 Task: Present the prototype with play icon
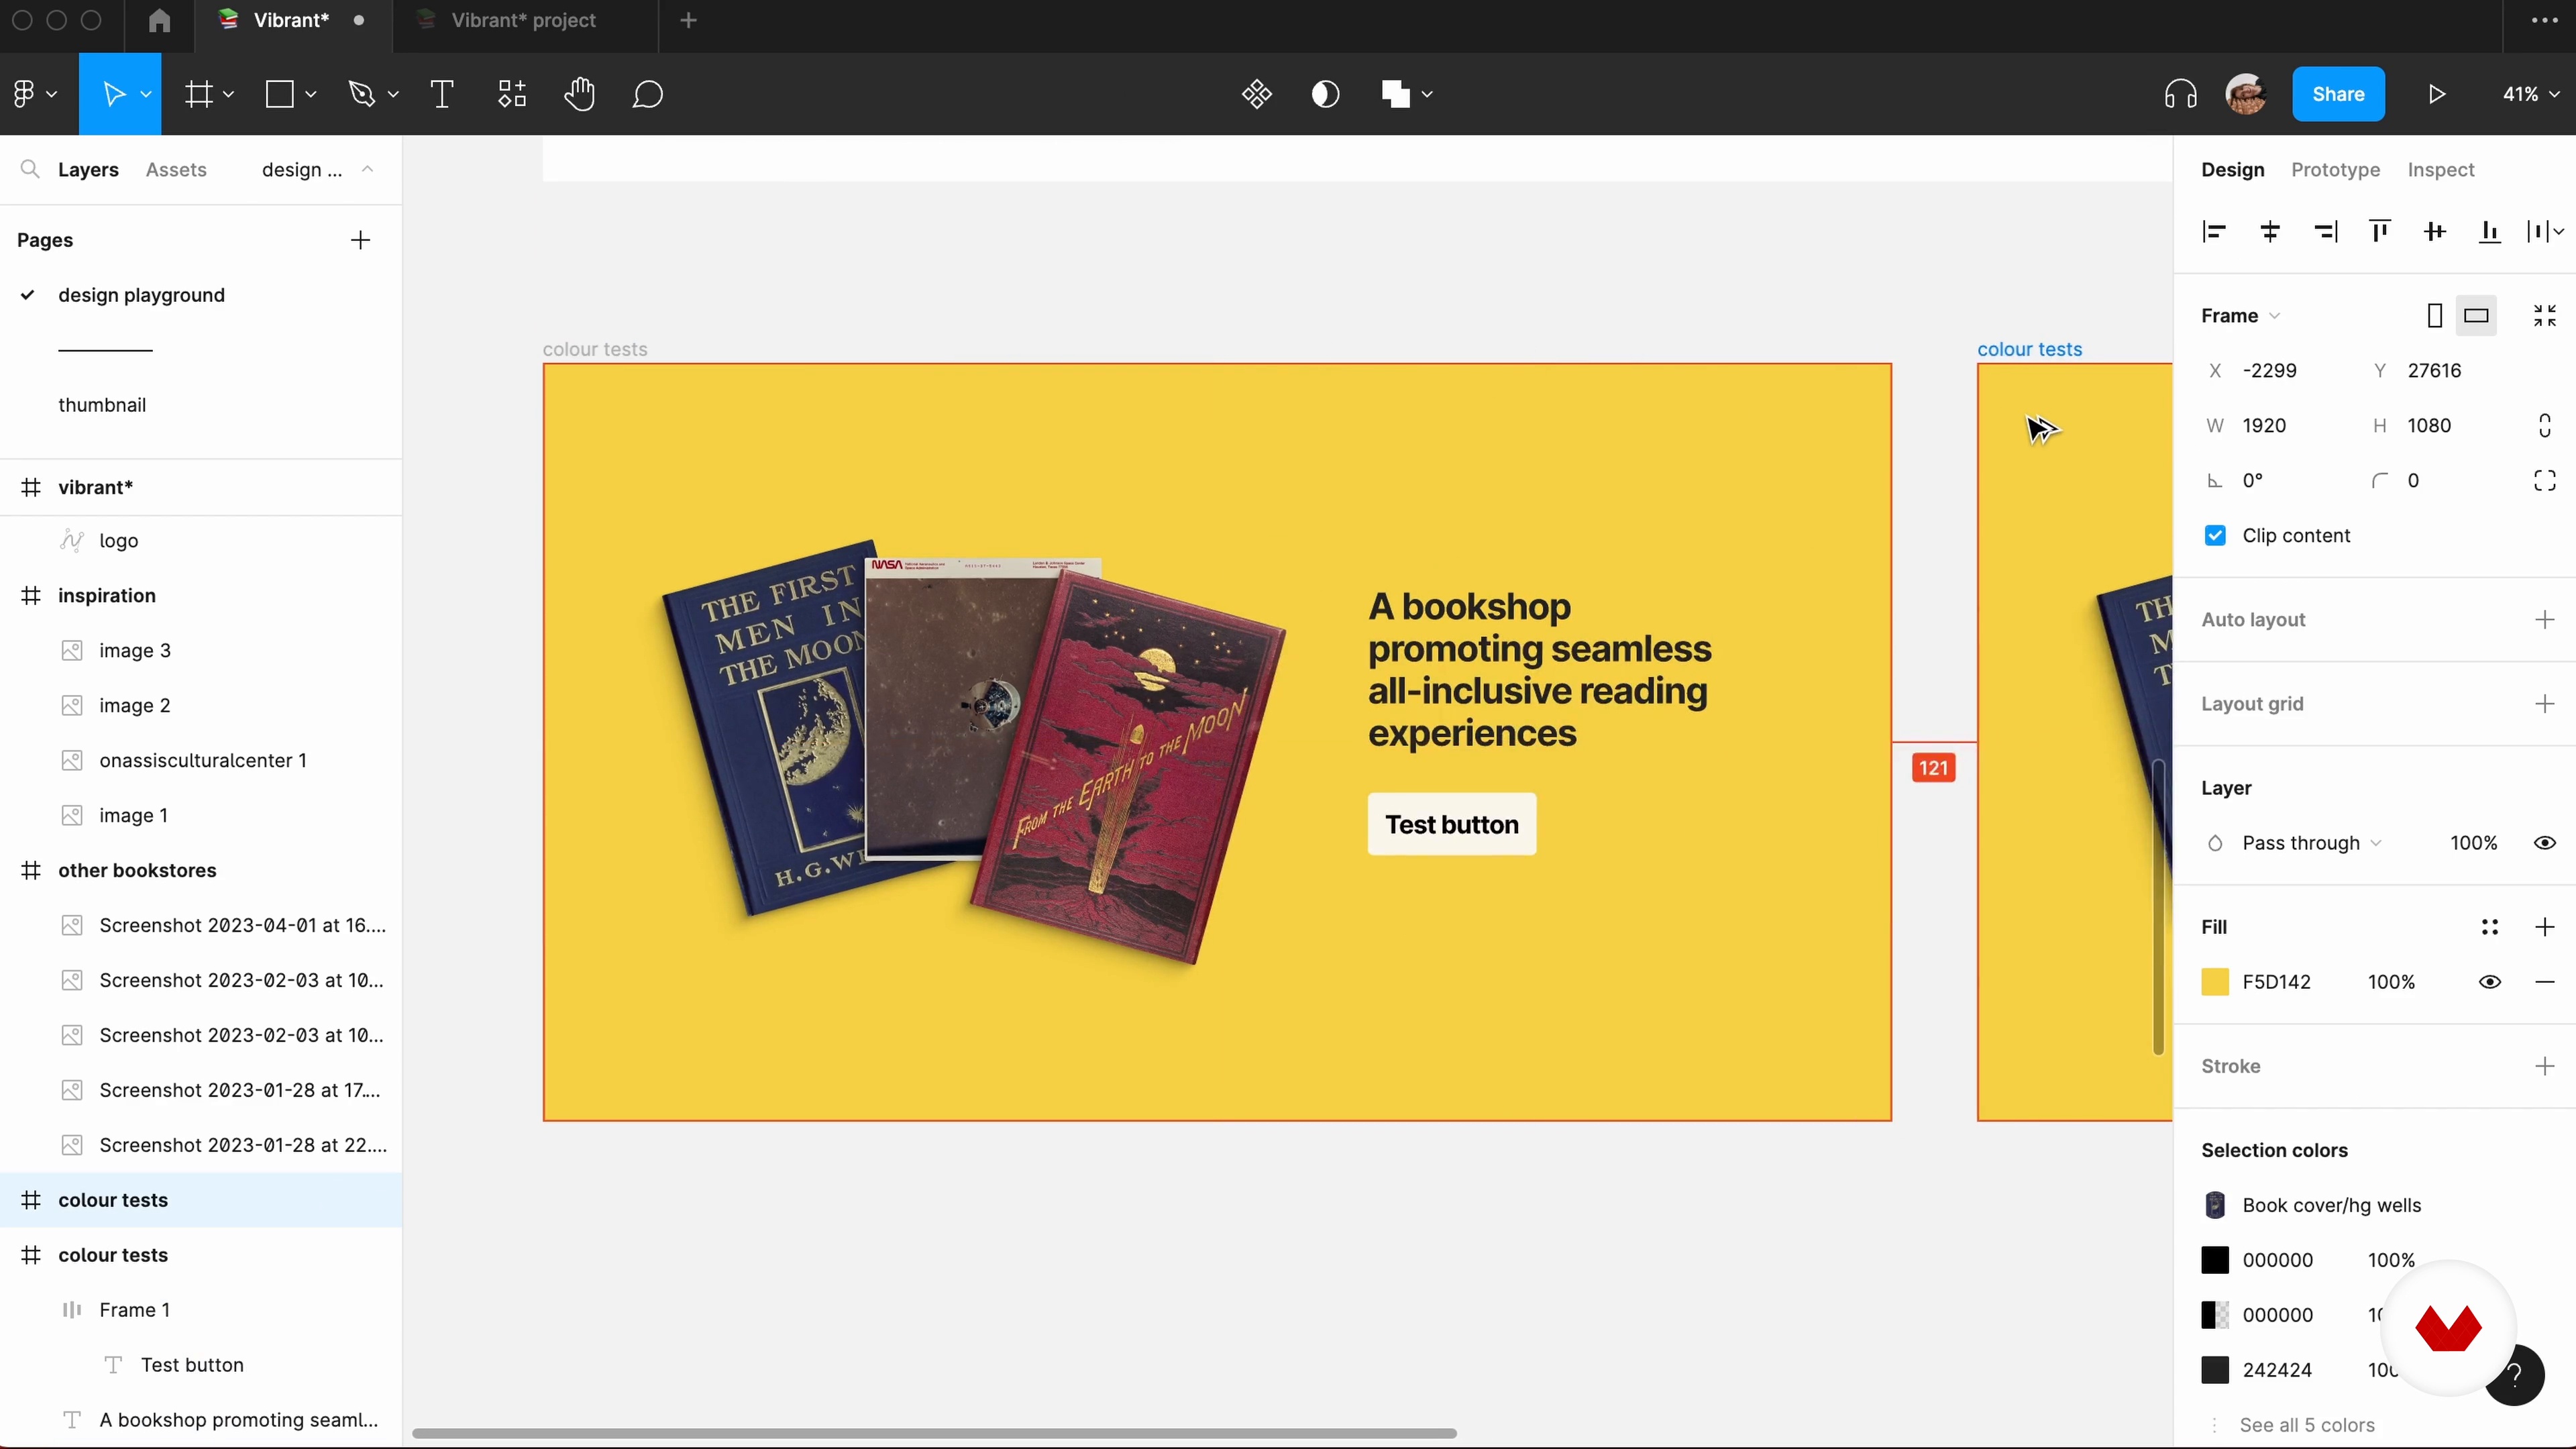pyautogui.click(x=2437, y=94)
